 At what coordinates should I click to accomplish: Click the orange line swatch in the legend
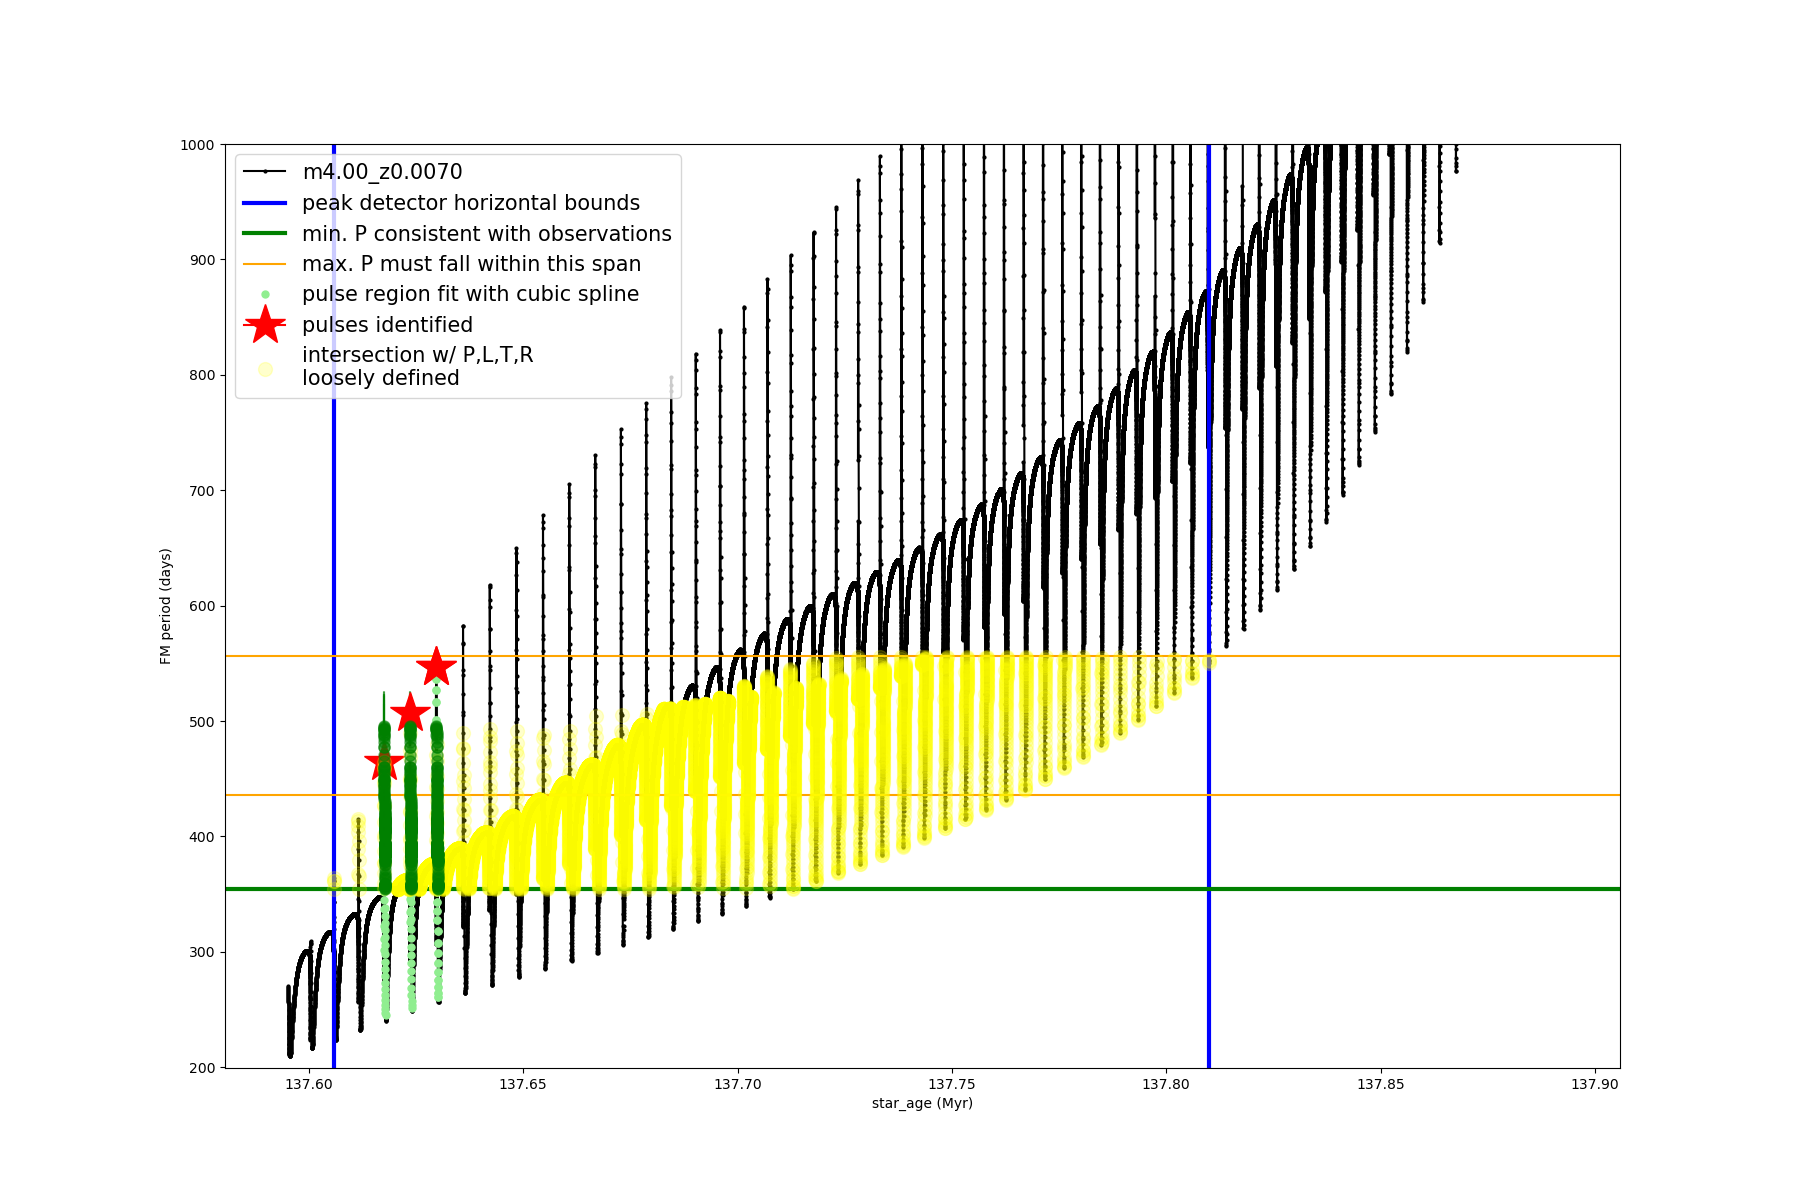(x=265, y=264)
